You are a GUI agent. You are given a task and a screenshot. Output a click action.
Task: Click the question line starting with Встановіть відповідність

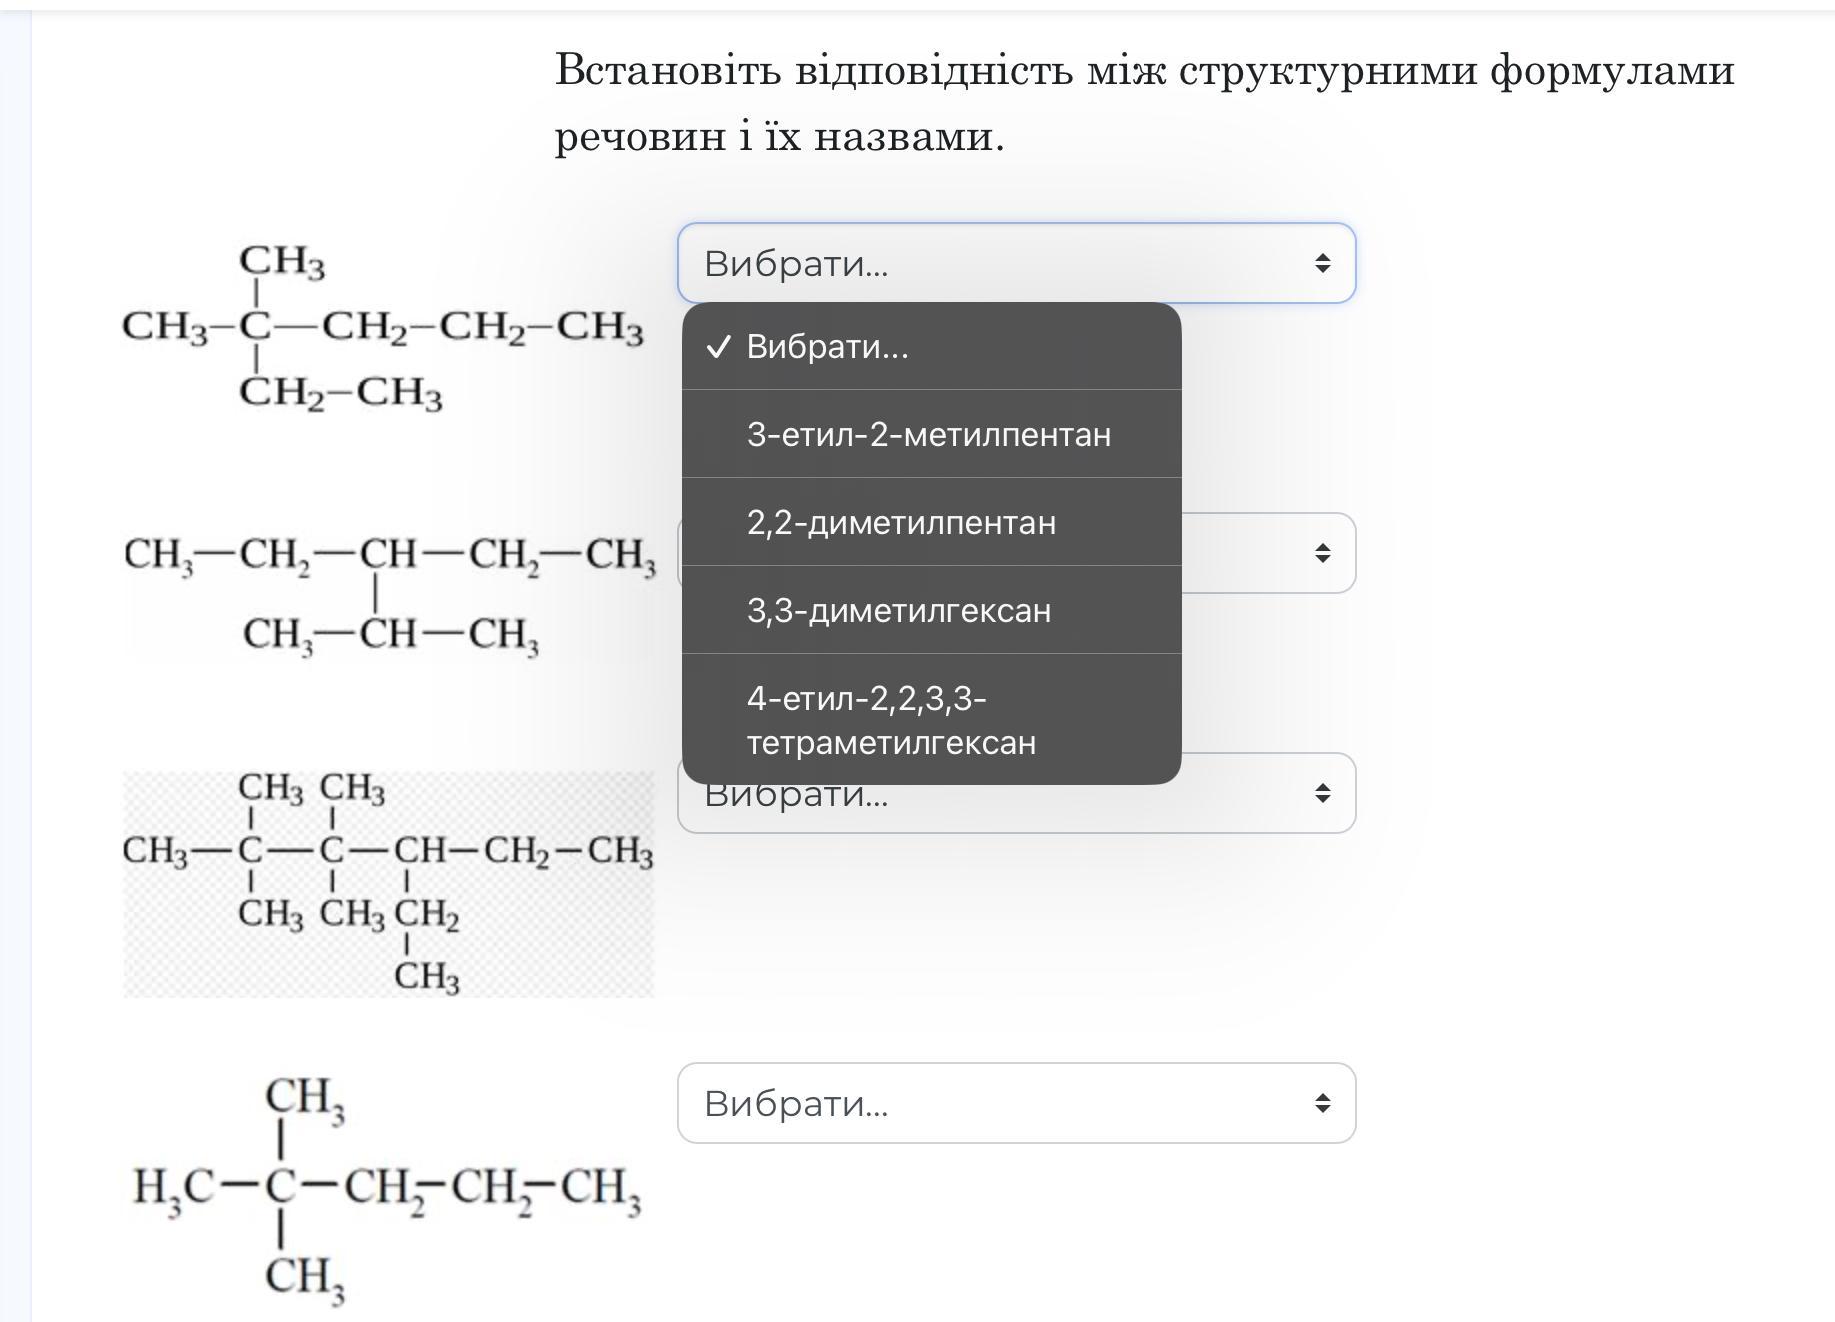pyautogui.click(x=1144, y=71)
